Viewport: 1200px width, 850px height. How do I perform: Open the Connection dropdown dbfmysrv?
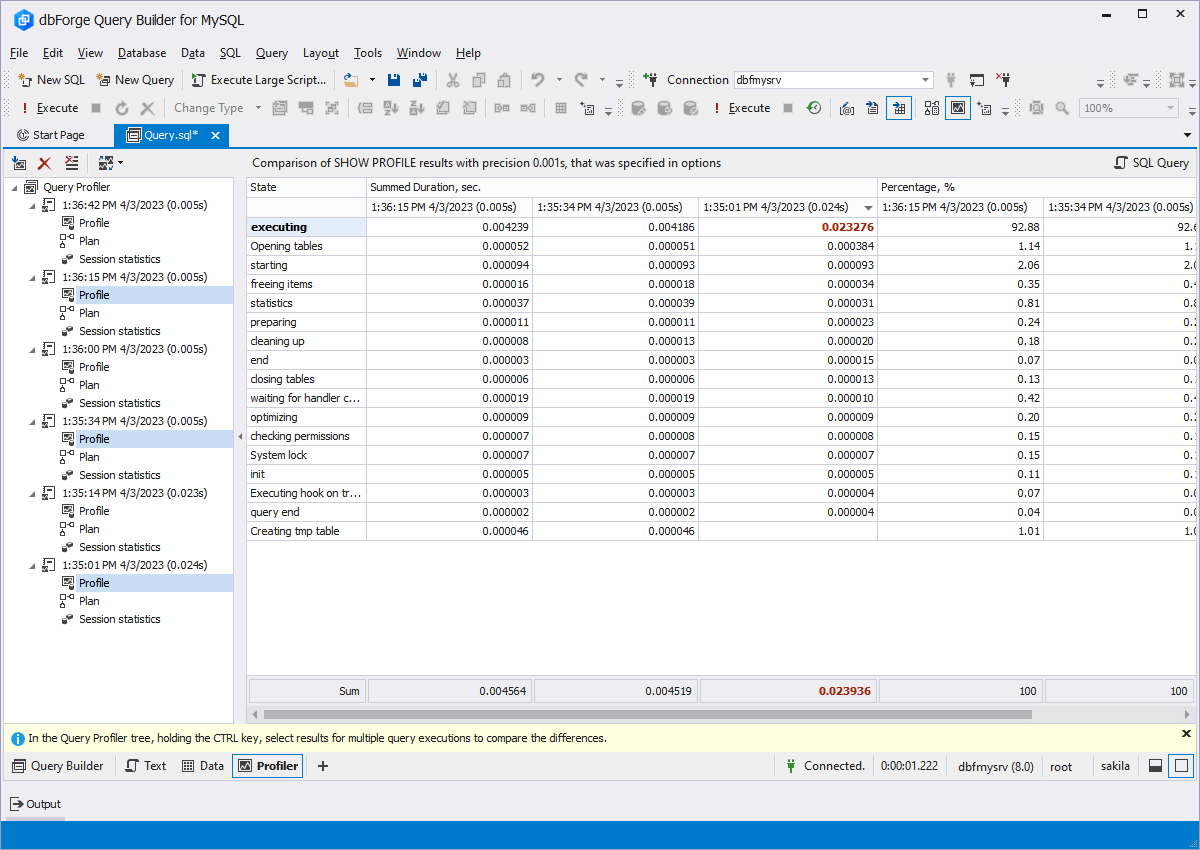click(925, 80)
